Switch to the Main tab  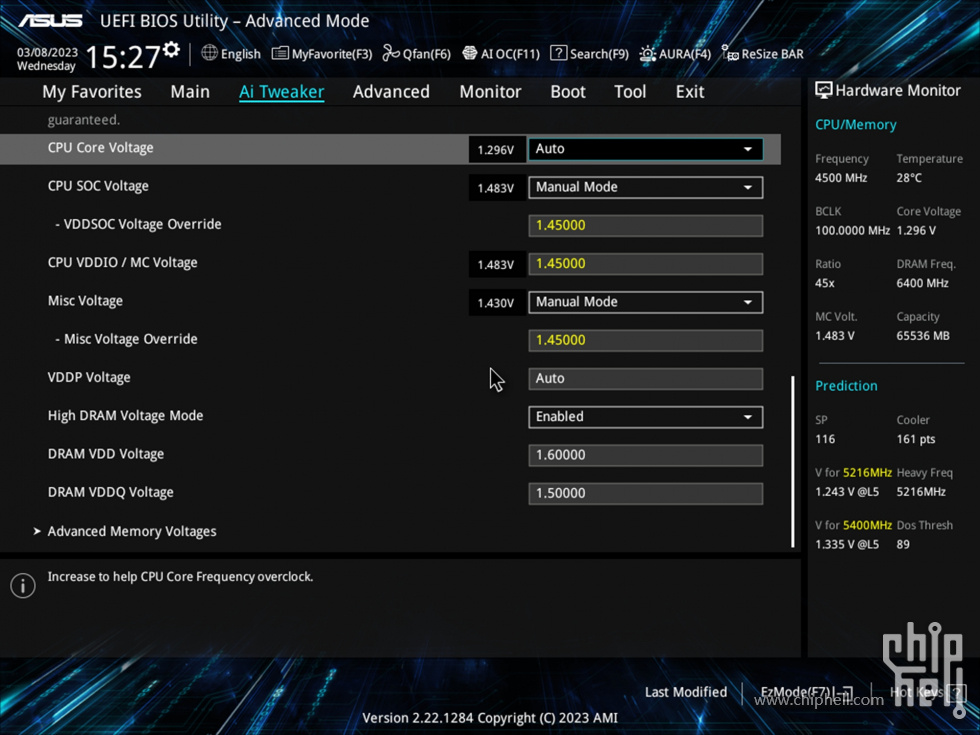(x=190, y=92)
